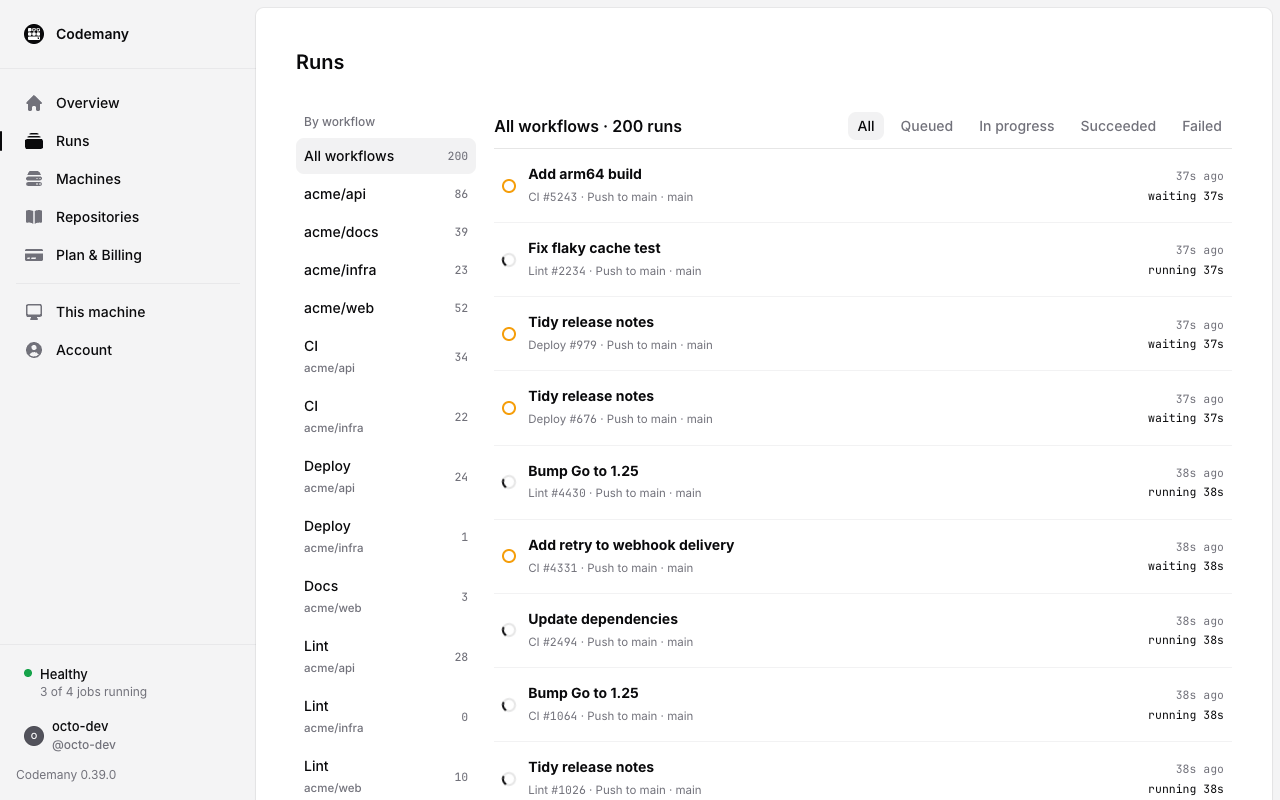Select CI workflow for acme/api

pos(386,357)
